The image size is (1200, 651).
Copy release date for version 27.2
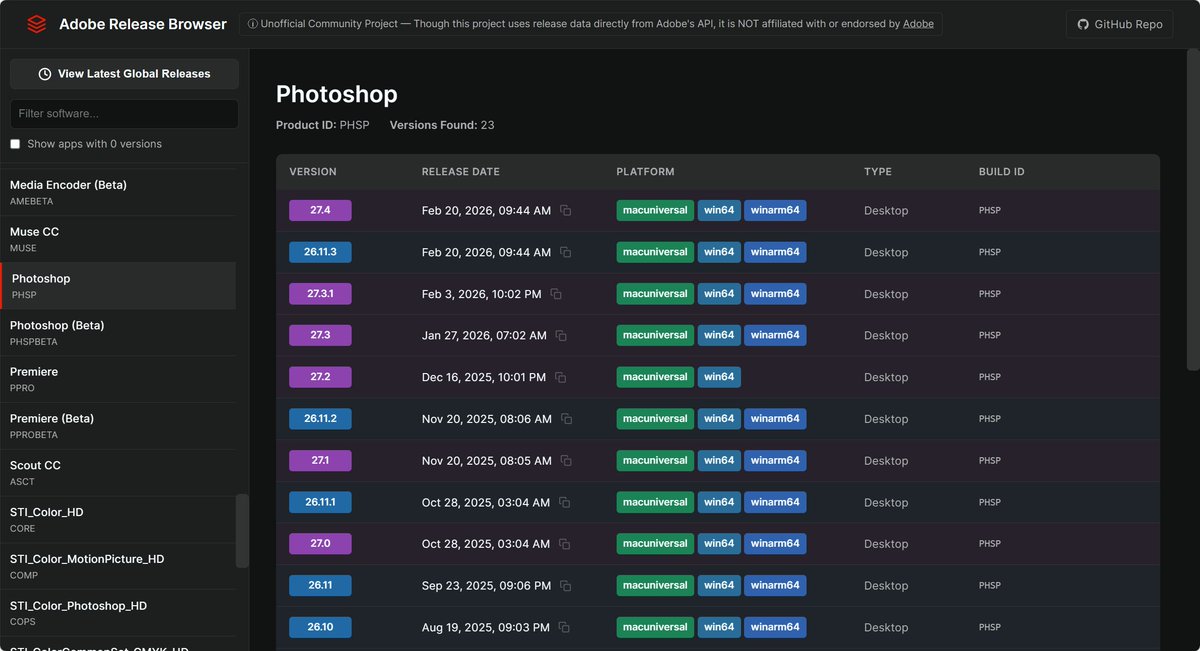point(561,377)
